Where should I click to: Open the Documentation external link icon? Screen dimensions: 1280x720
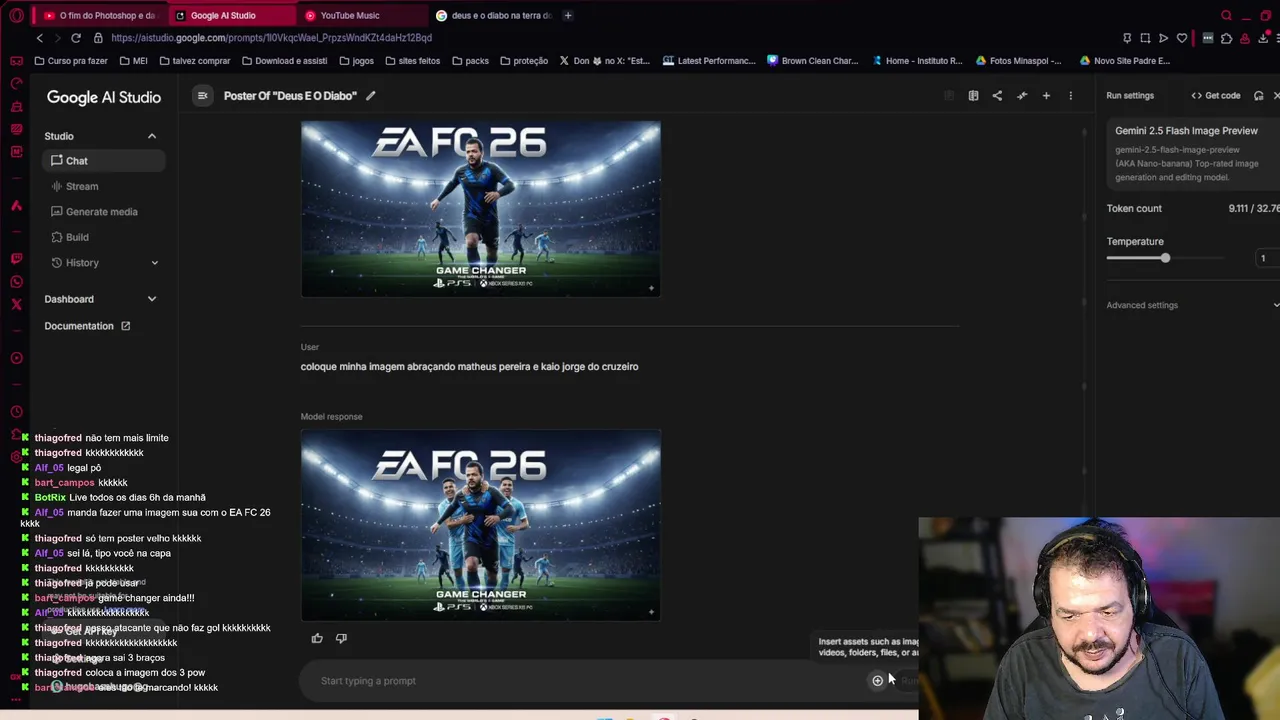[125, 326]
